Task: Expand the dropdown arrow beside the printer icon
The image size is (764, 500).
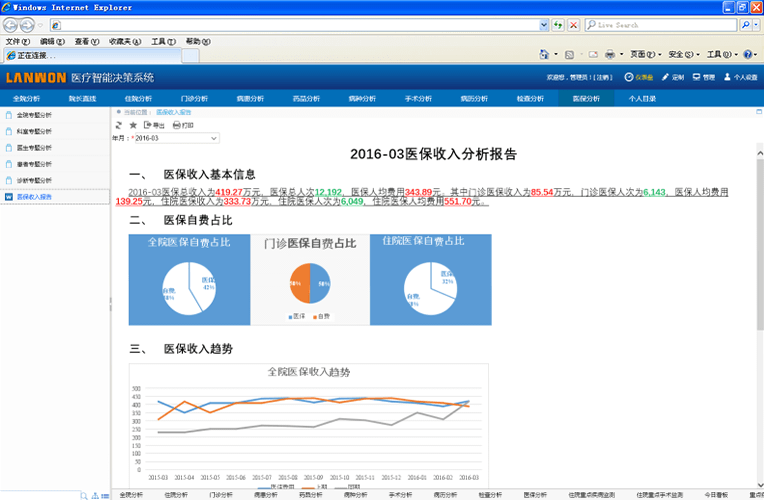Action: 621,54
